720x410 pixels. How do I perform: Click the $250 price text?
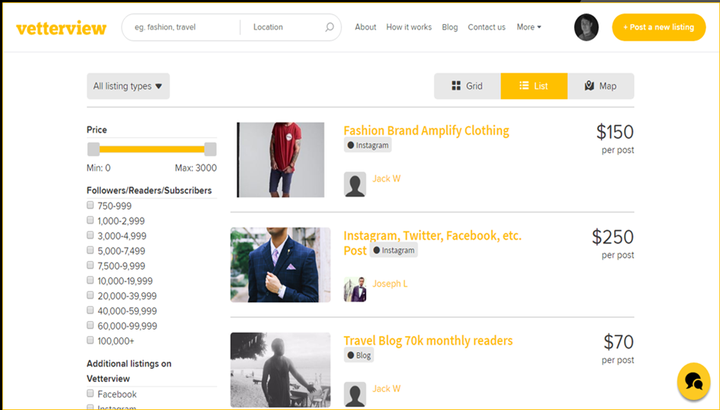coord(613,237)
